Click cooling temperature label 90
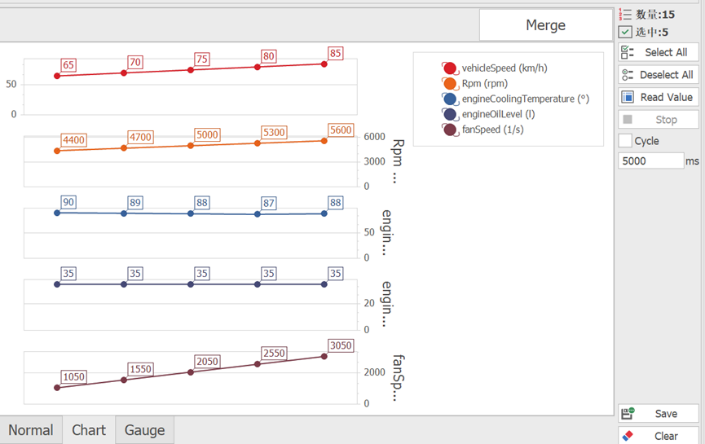Image resolution: width=705 pixels, height=444 pixels. [x=68, y=202]
